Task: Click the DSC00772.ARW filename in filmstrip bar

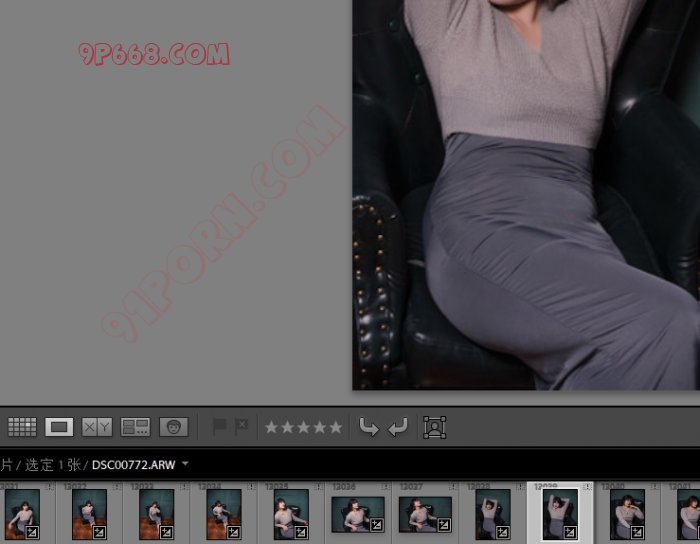Action: pyautogui.click(x=133, y=465)
